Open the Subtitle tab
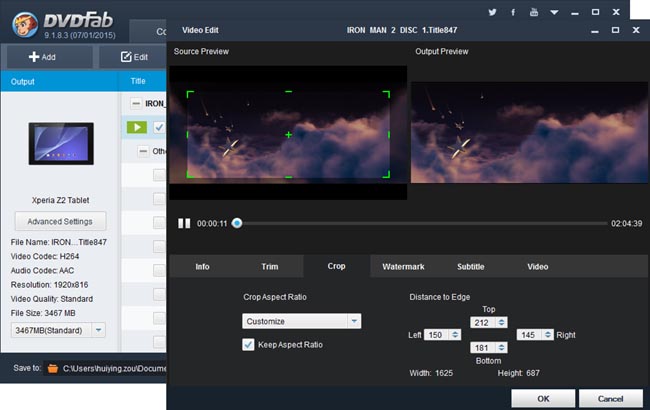650x410 pixels. pyautogui.click(x=471, y=267)
